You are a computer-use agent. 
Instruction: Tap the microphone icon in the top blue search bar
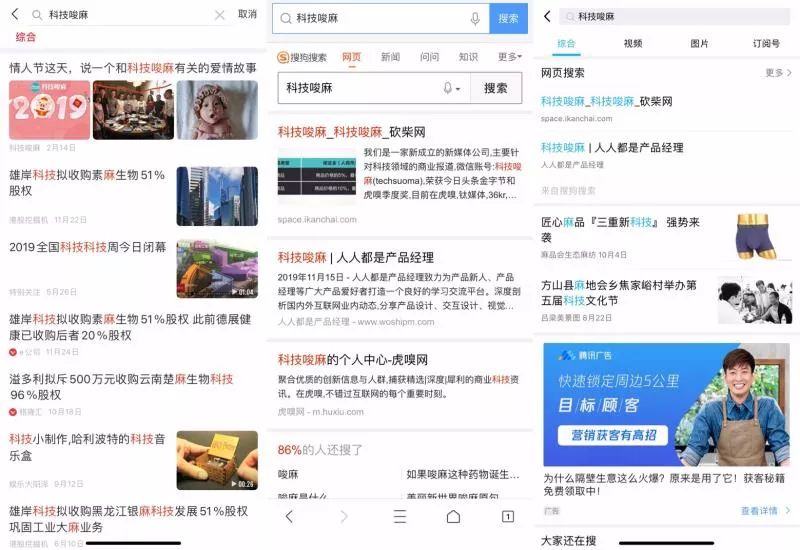(475, 19)
